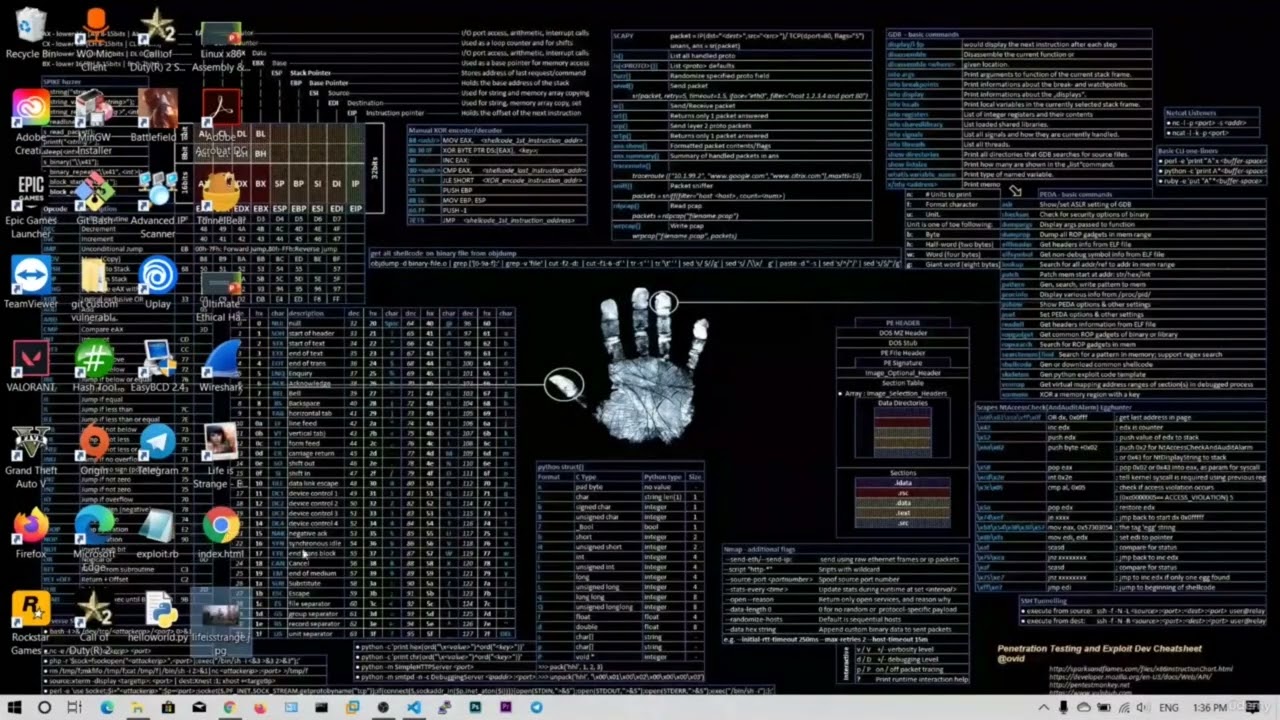This screenshot has height=720, width=1280.
Task: Open the Wireshark desktop shortcut
Action: [220, 362]
